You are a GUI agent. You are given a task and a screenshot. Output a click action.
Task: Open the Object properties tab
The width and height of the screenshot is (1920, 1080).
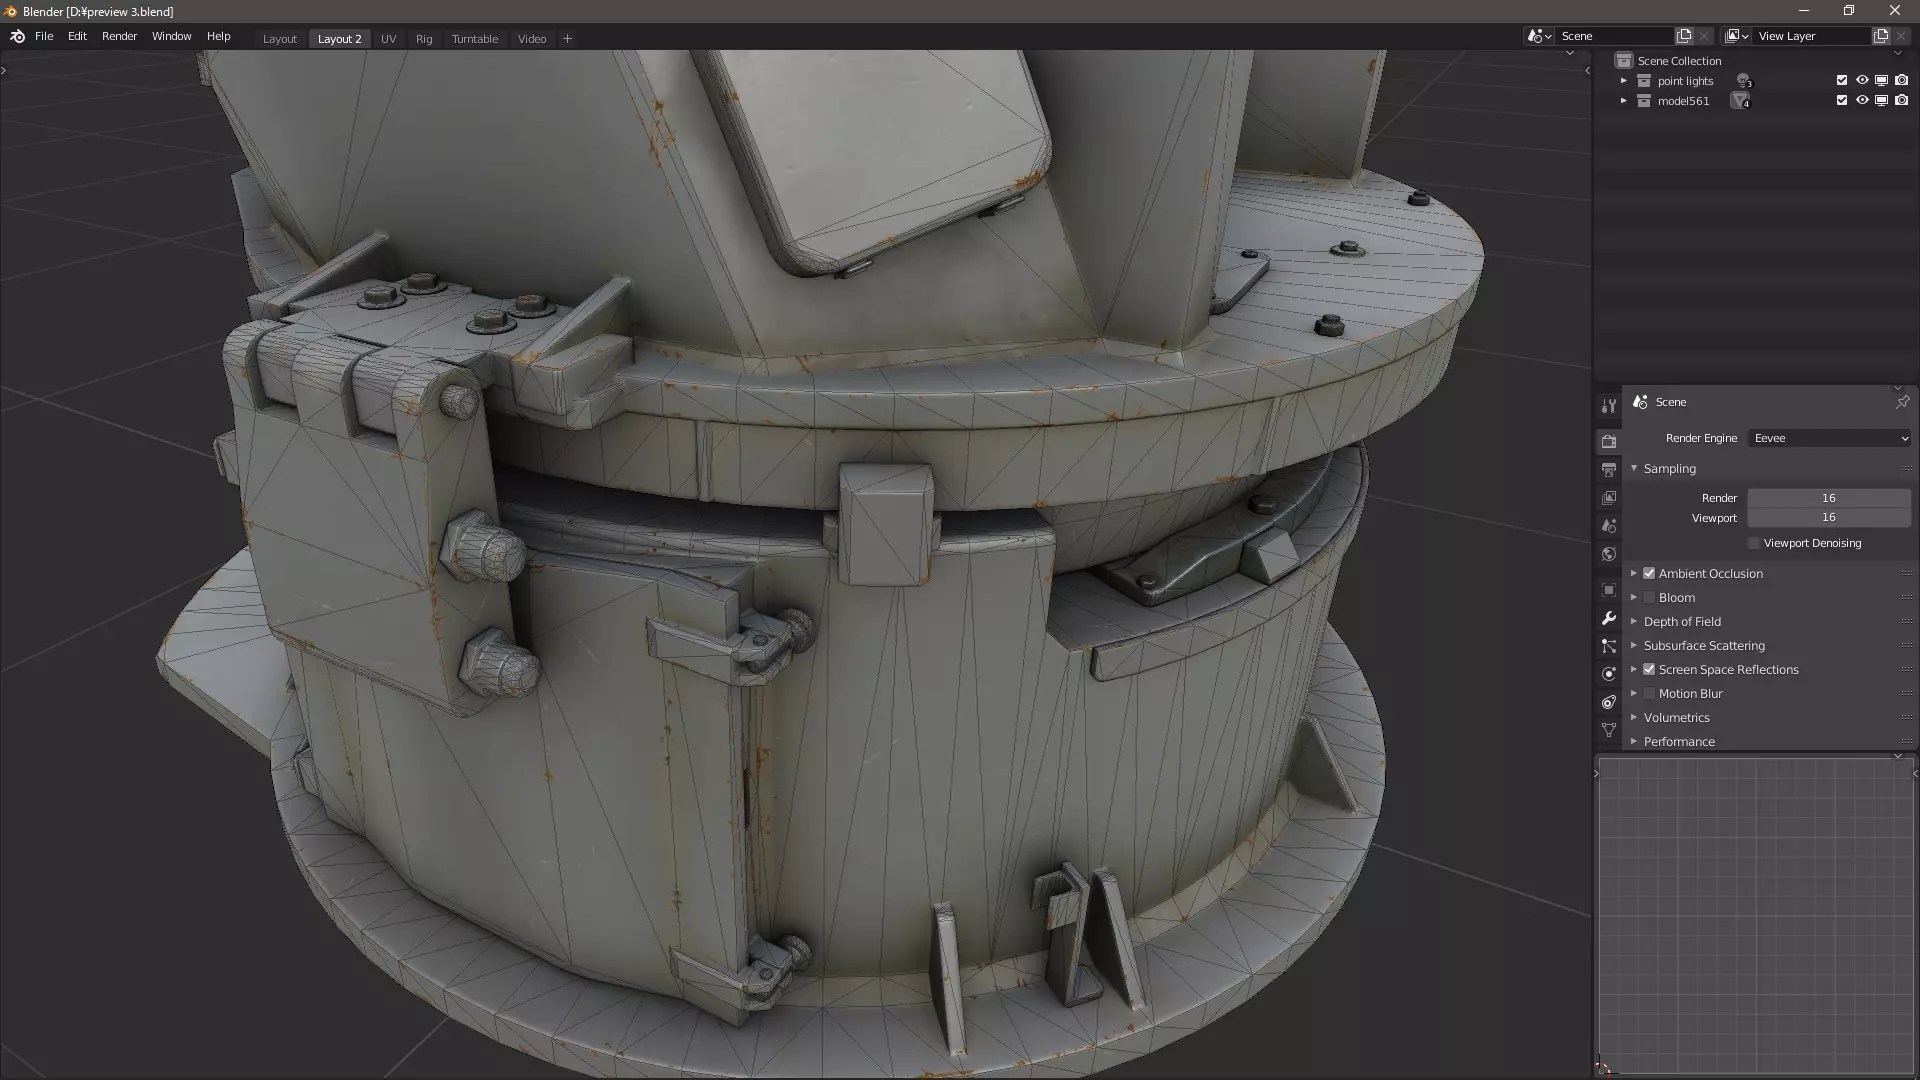click(x=1608, y=590)
